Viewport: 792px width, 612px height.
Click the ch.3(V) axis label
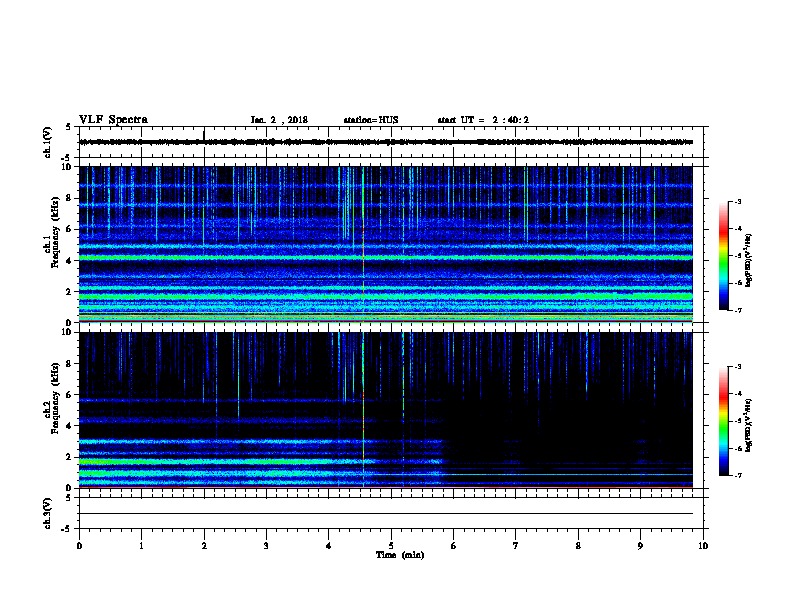48,513
